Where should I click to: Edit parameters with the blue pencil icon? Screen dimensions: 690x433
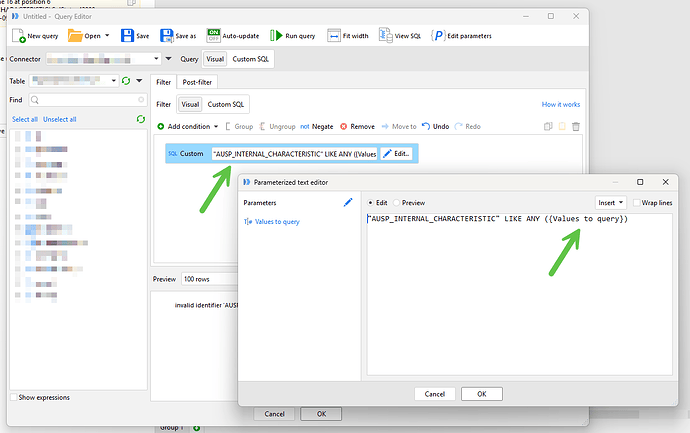pos(348,202)
